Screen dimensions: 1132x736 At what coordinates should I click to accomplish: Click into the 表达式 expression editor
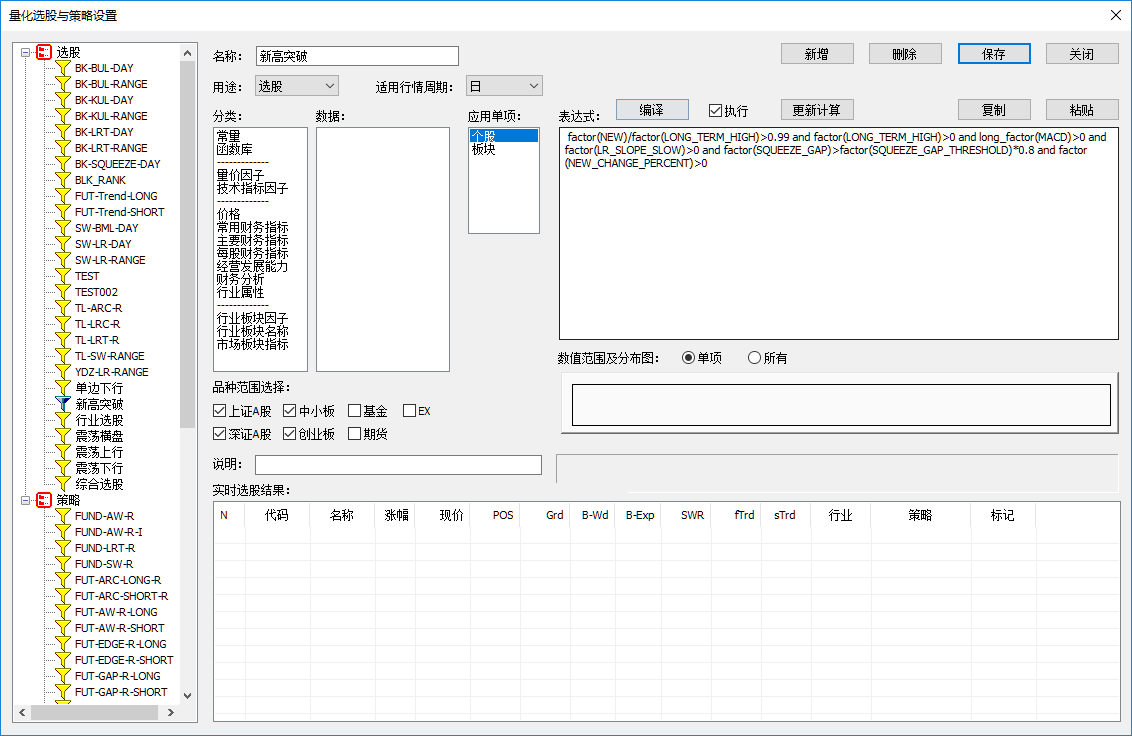pos(839,234)
